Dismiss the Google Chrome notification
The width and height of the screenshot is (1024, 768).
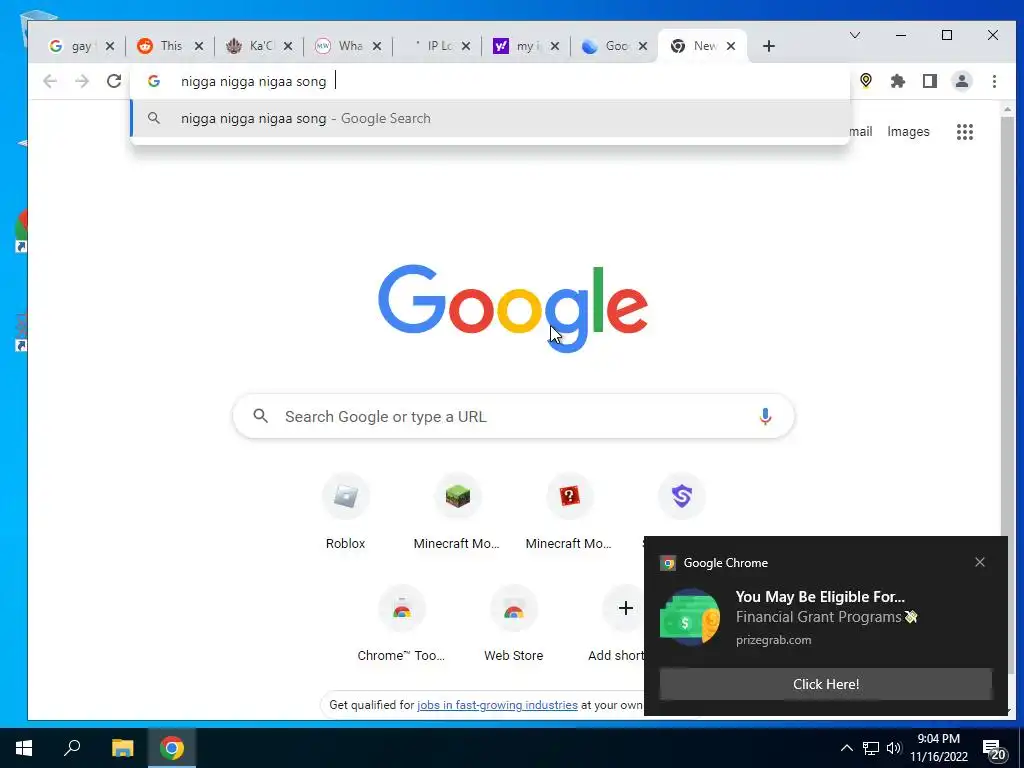(x=980, y=562)
